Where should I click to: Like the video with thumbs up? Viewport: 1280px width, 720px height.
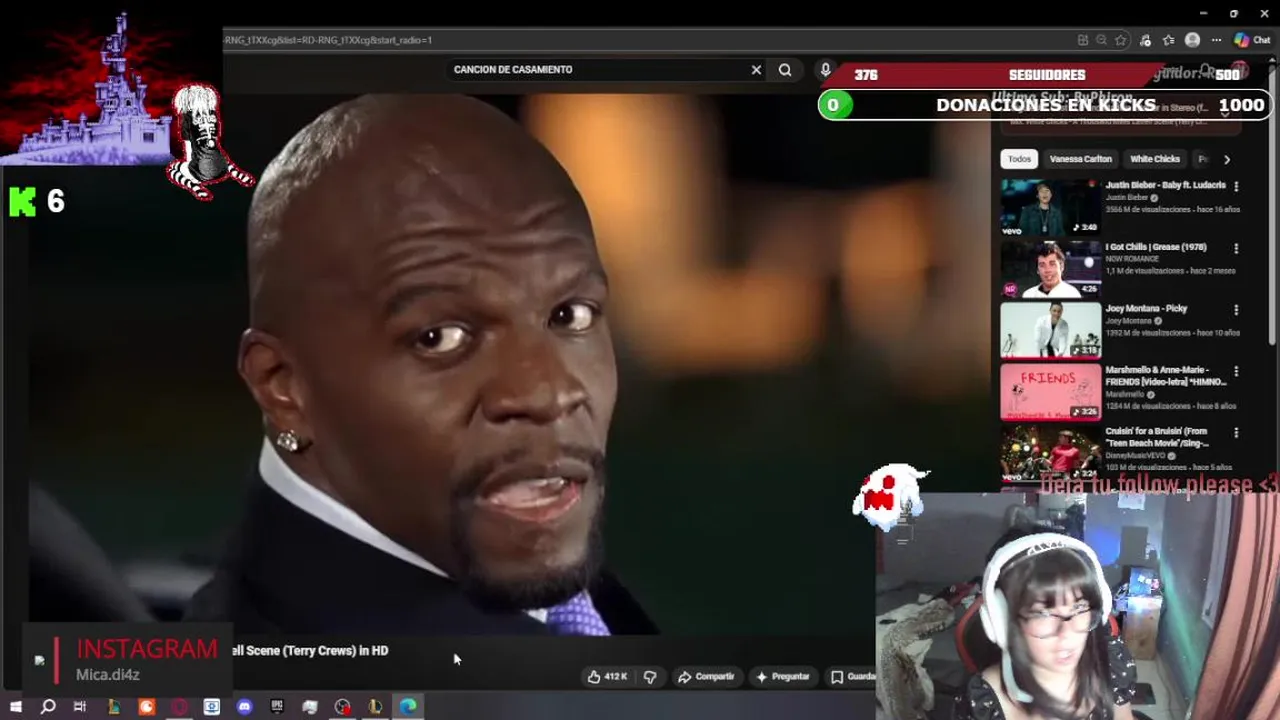point(594,677)
